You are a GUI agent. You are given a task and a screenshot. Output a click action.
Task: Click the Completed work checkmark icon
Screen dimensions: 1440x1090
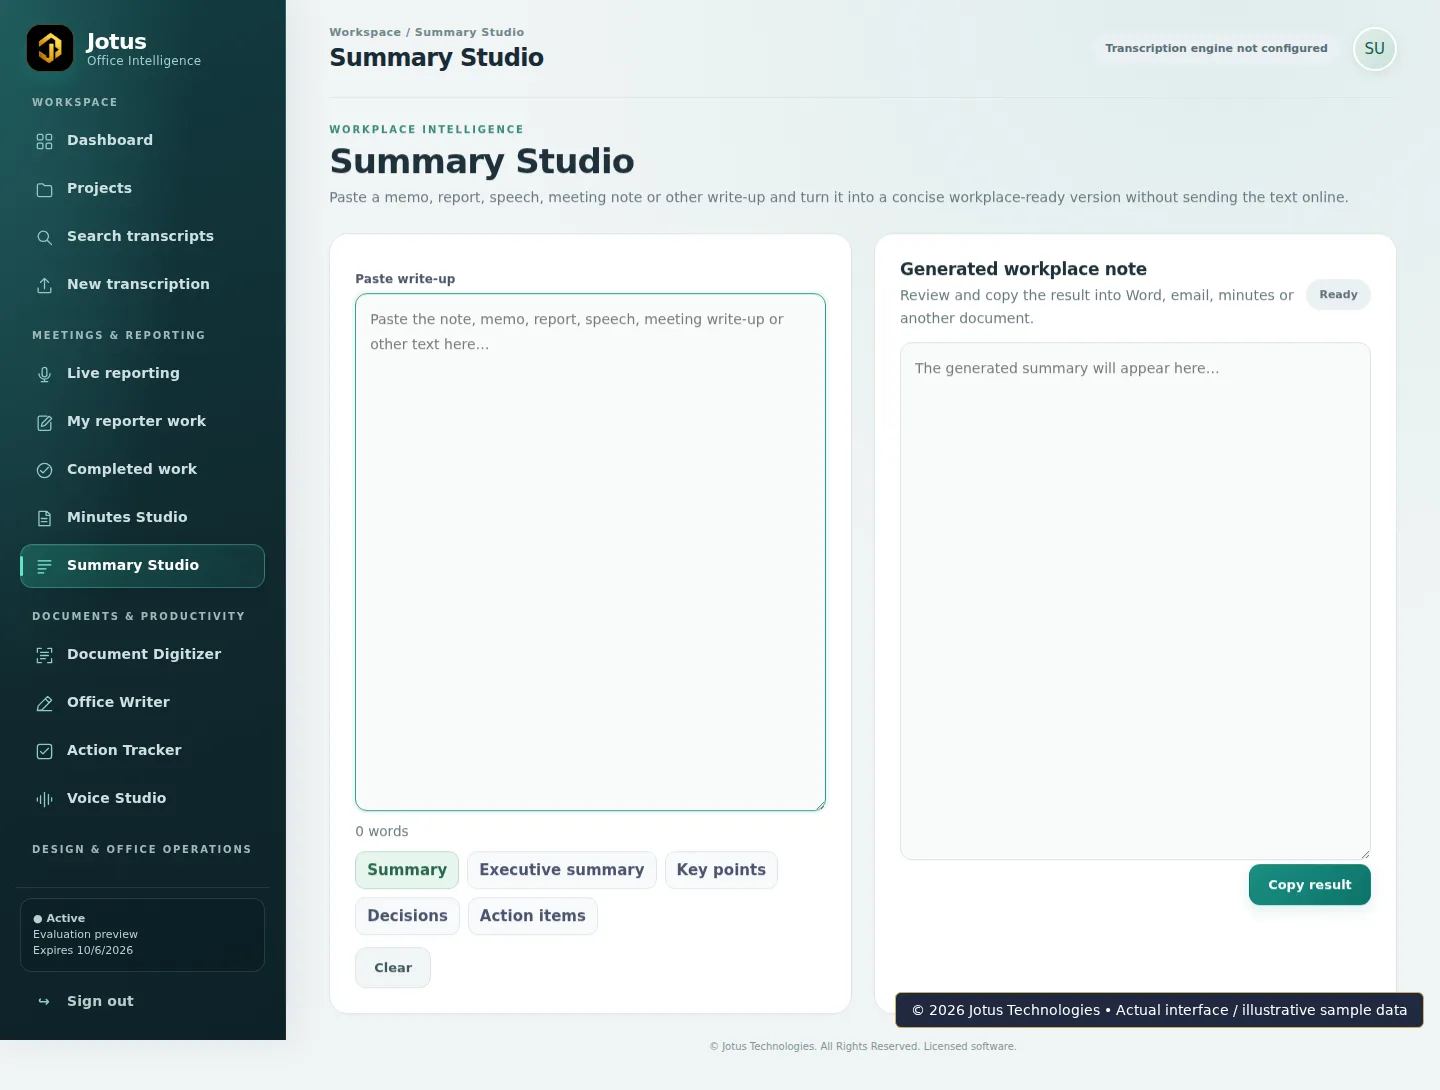tap(44, 470)
